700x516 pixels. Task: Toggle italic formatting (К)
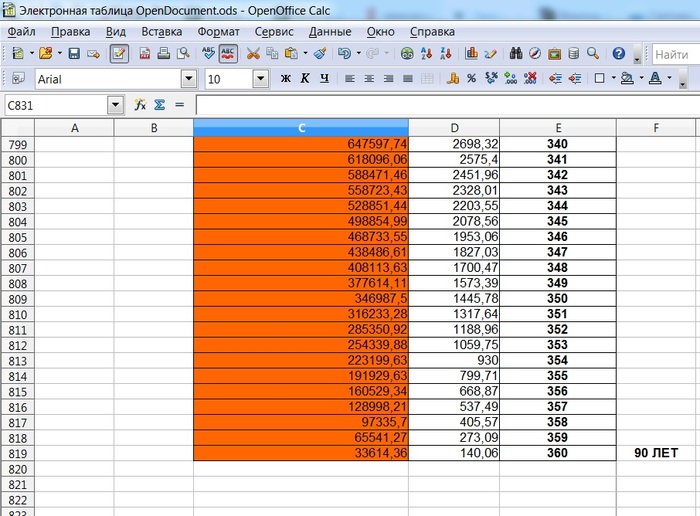click(304, 78)
